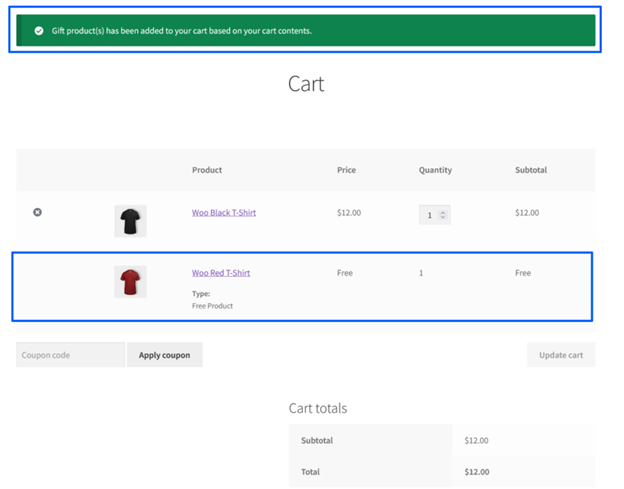Click the Quantity column header
The image size is (624, 489).
pyautogui.click(x=435, y=170)
